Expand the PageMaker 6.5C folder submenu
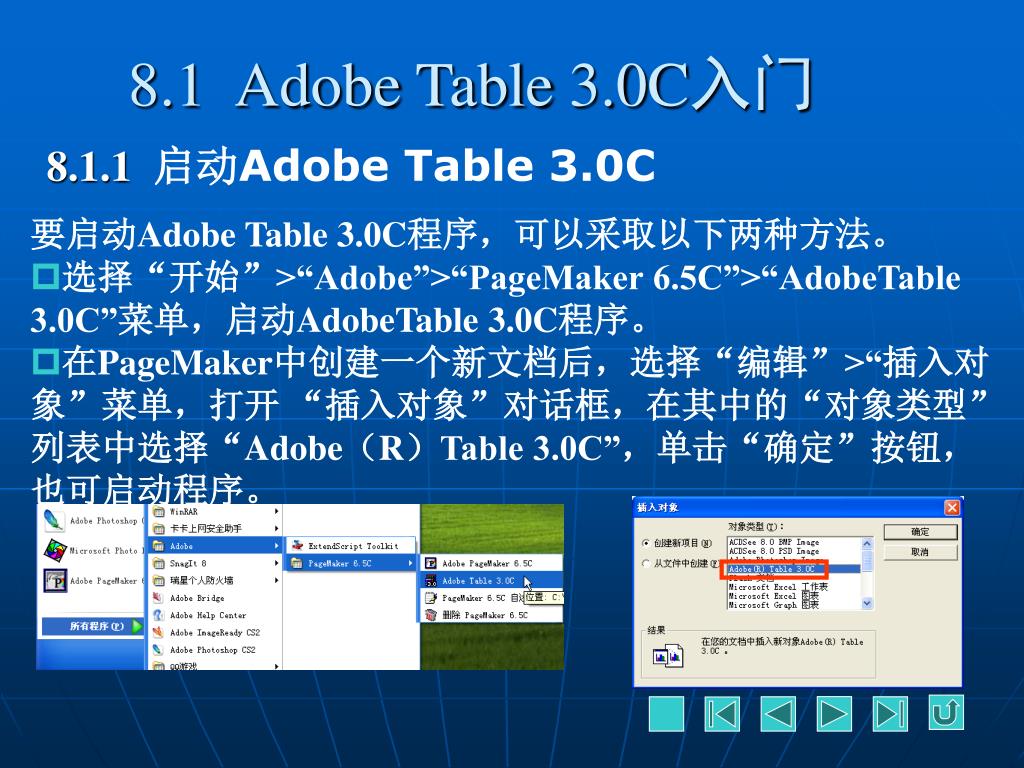This screenshot has height=768, width=1024. pyautogui.click(x=351, y=563)
